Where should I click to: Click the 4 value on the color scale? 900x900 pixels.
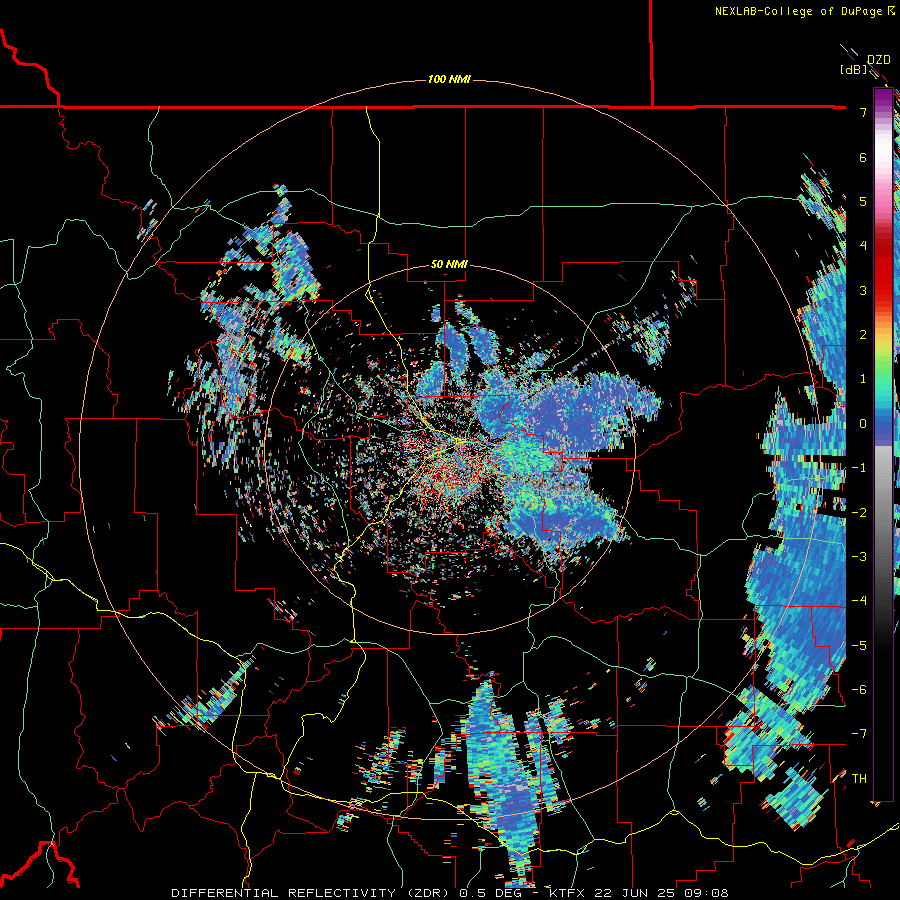click(x=863, y=246)
